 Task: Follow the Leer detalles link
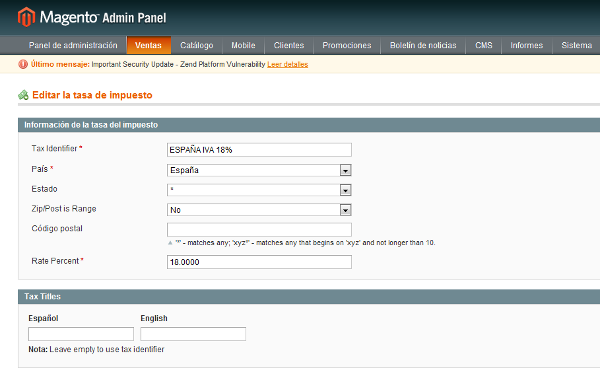[x=288, y=64]
